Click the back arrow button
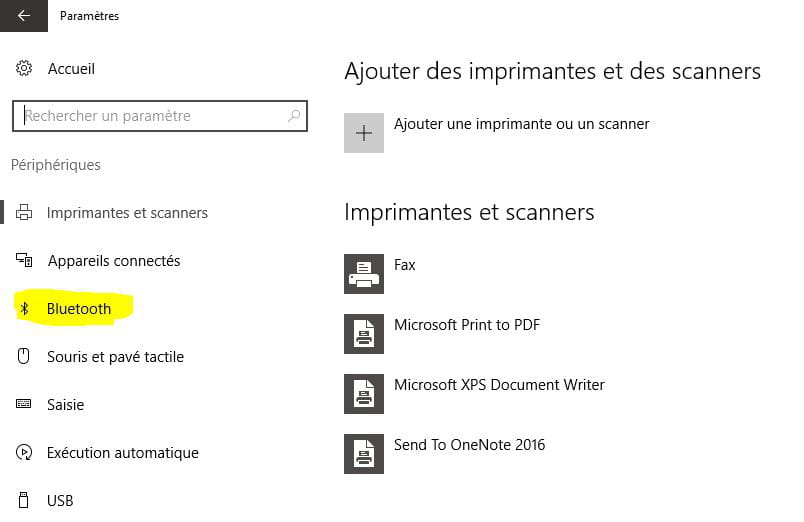 click(24, 16)
